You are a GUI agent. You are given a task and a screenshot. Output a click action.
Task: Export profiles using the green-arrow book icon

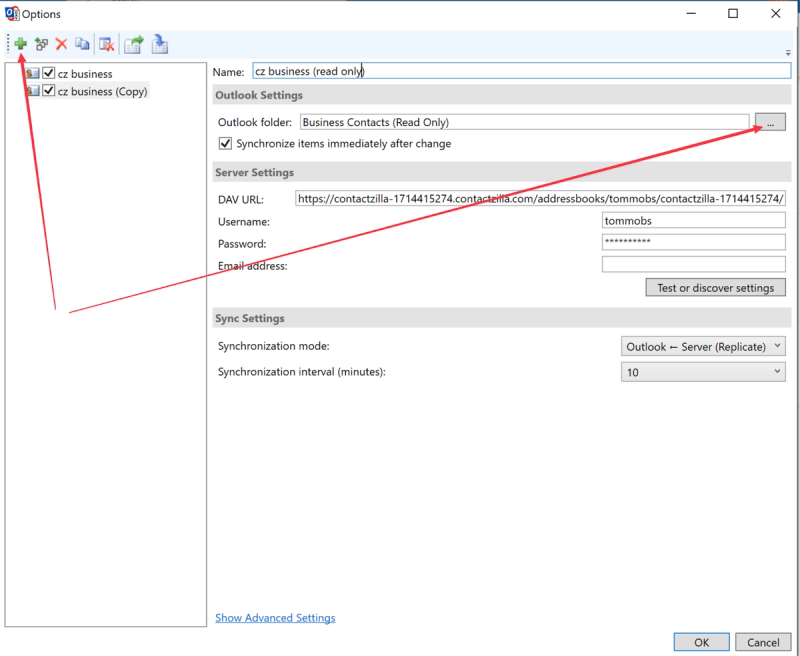coord(134,44)
